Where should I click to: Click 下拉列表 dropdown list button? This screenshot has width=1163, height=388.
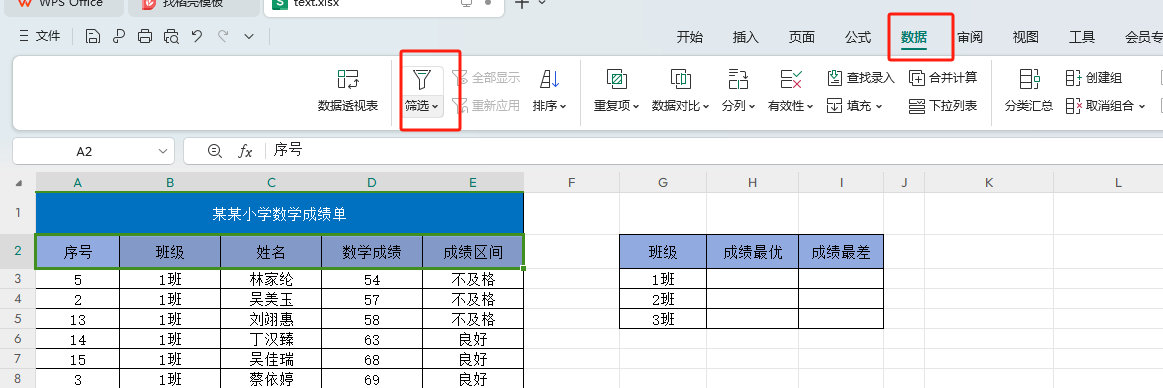click(943, 105)
